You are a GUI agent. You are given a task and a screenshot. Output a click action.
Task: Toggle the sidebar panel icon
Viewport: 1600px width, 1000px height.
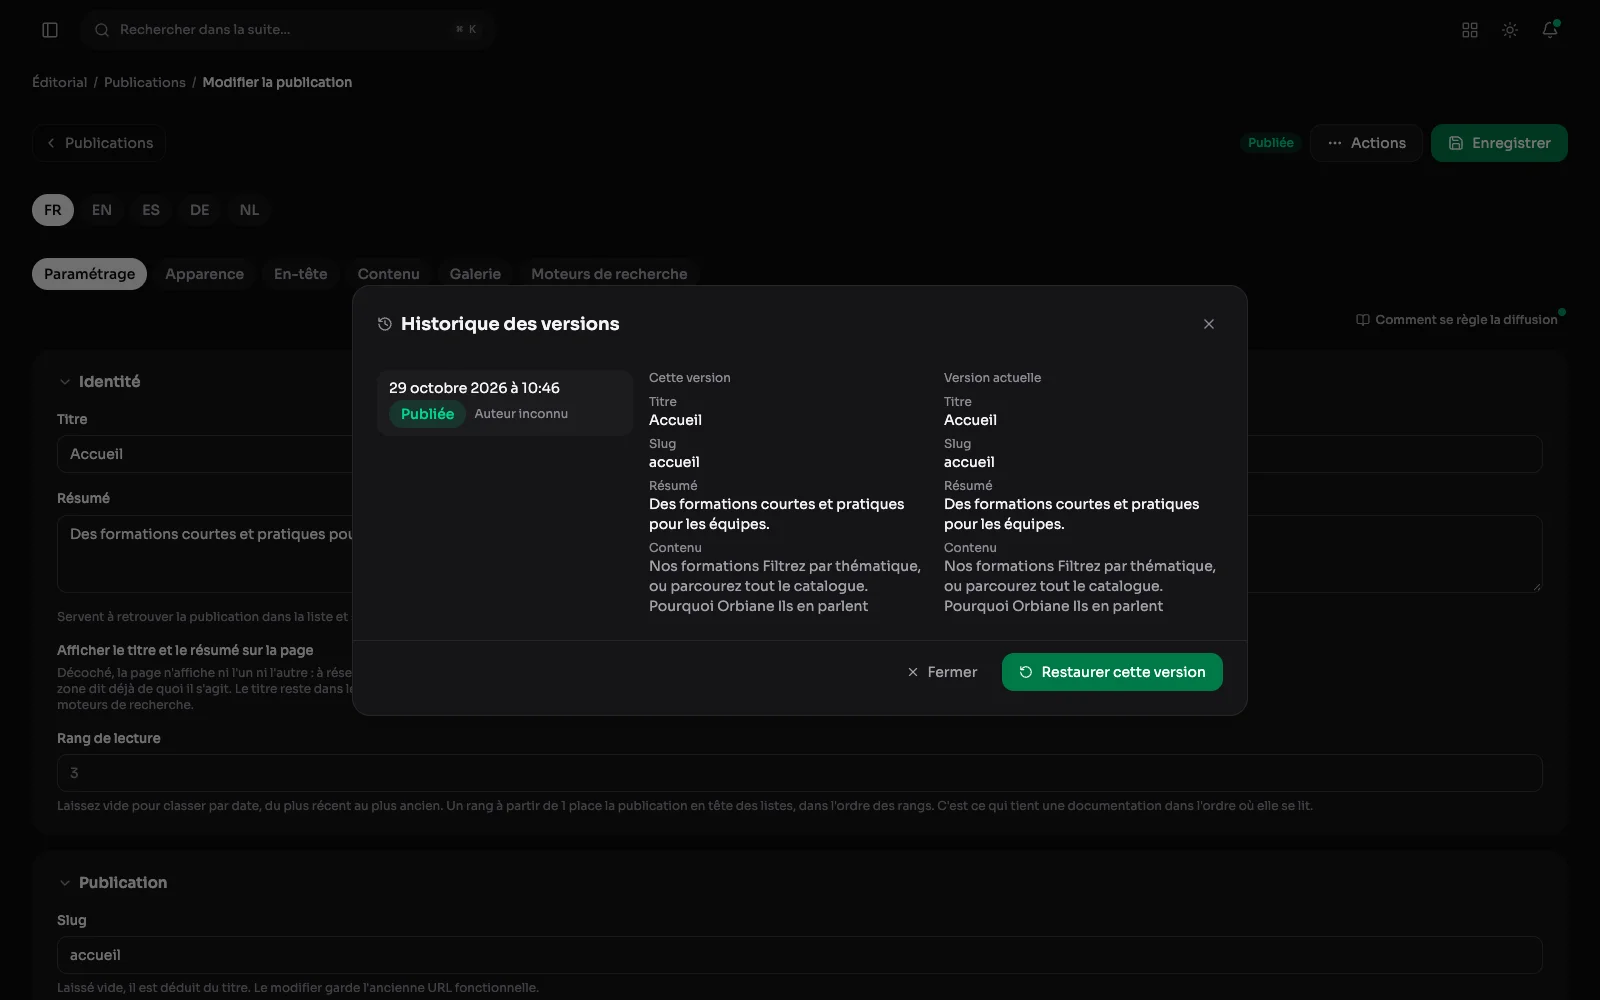50,30
